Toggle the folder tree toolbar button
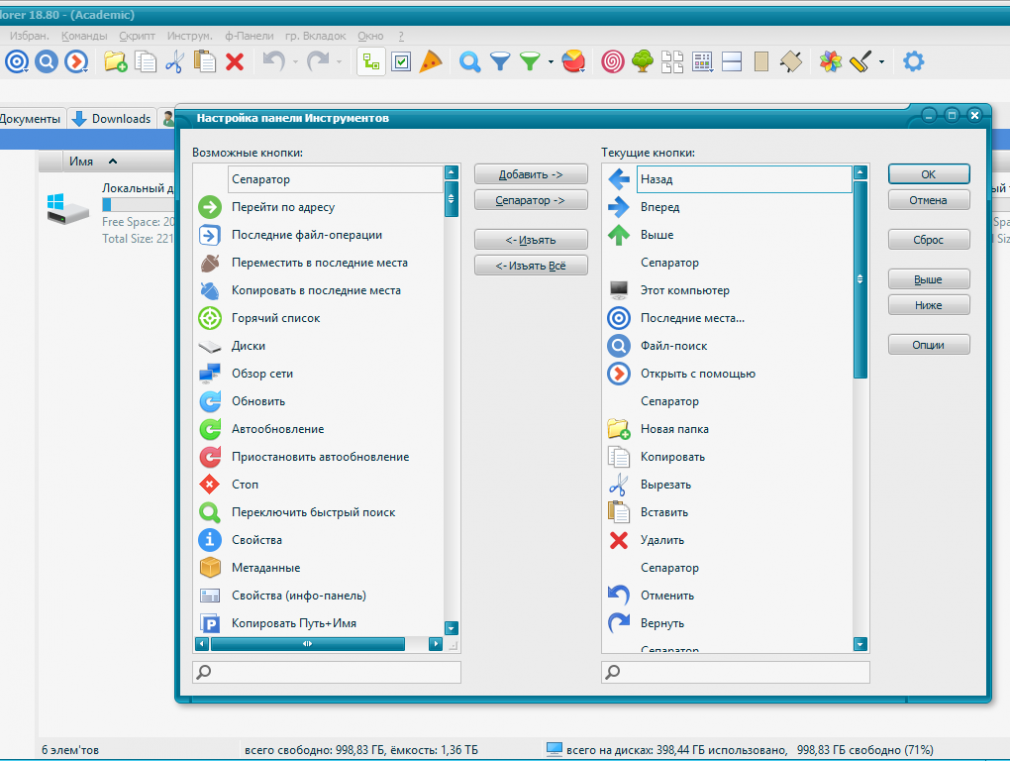1010x761 pixels. point(371,62)
